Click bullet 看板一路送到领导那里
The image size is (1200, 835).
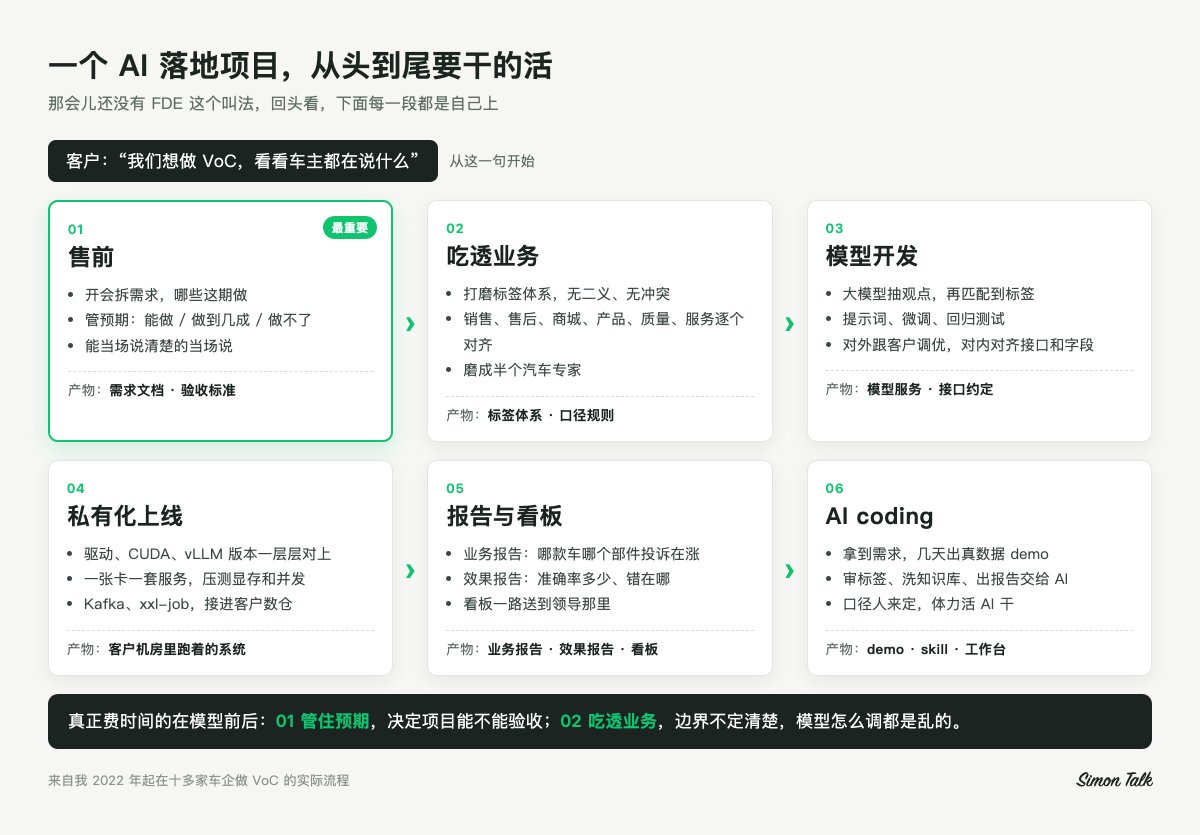pos(537,604)
